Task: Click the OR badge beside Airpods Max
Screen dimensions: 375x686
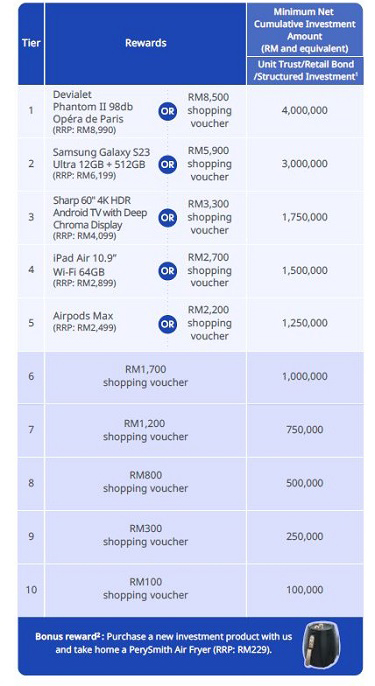Action: point(168,324)
